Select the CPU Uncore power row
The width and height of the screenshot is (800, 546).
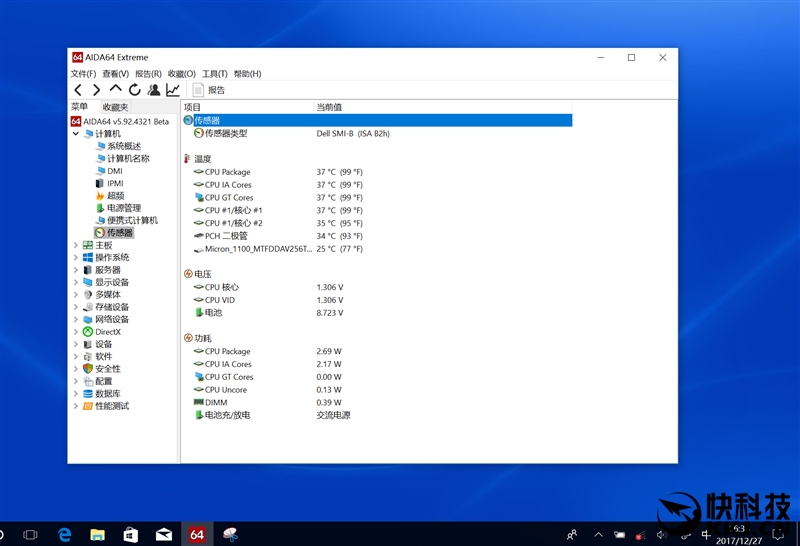378,390
